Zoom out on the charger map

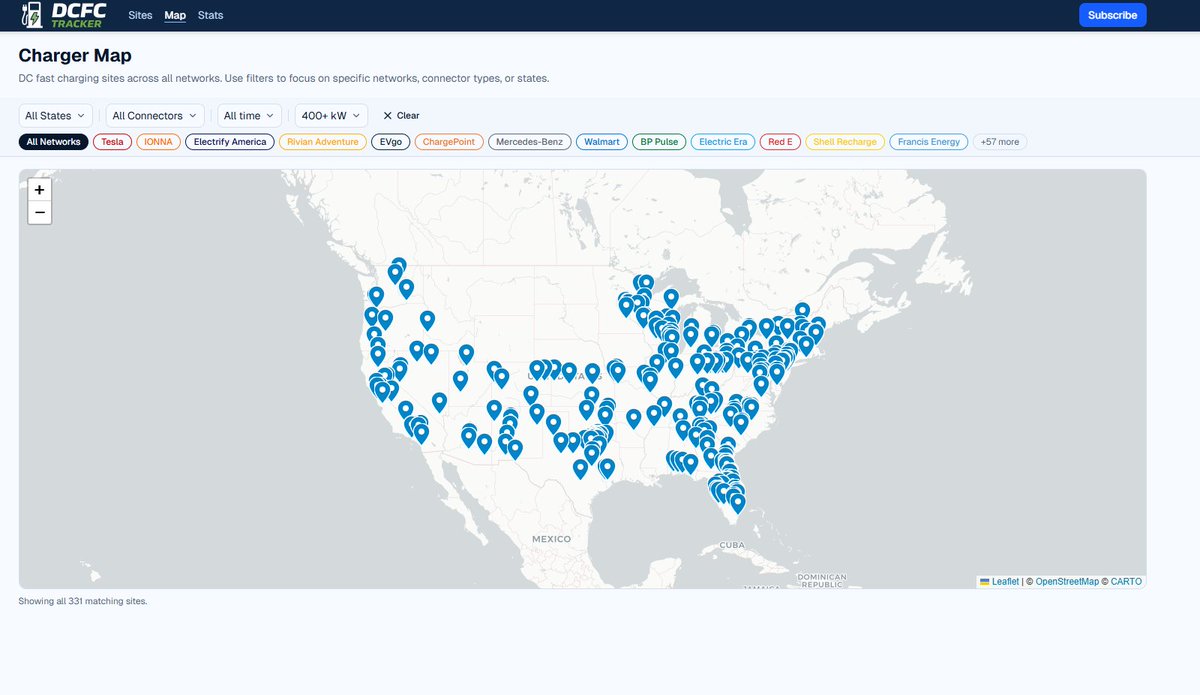click(x=39, y=212)
